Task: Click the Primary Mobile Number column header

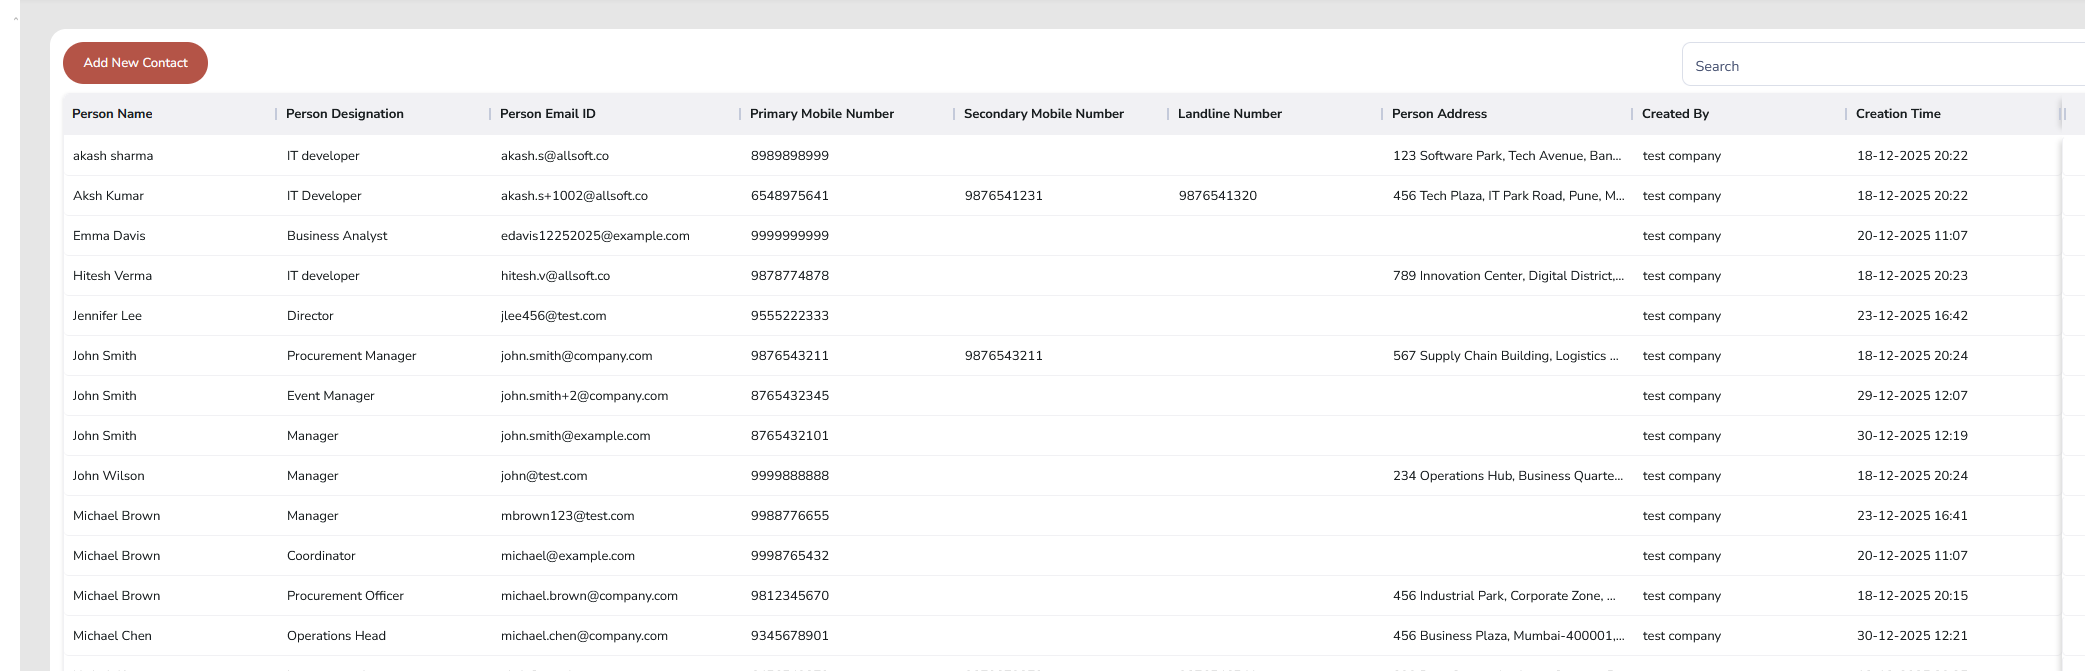Action: pos(821,114)
